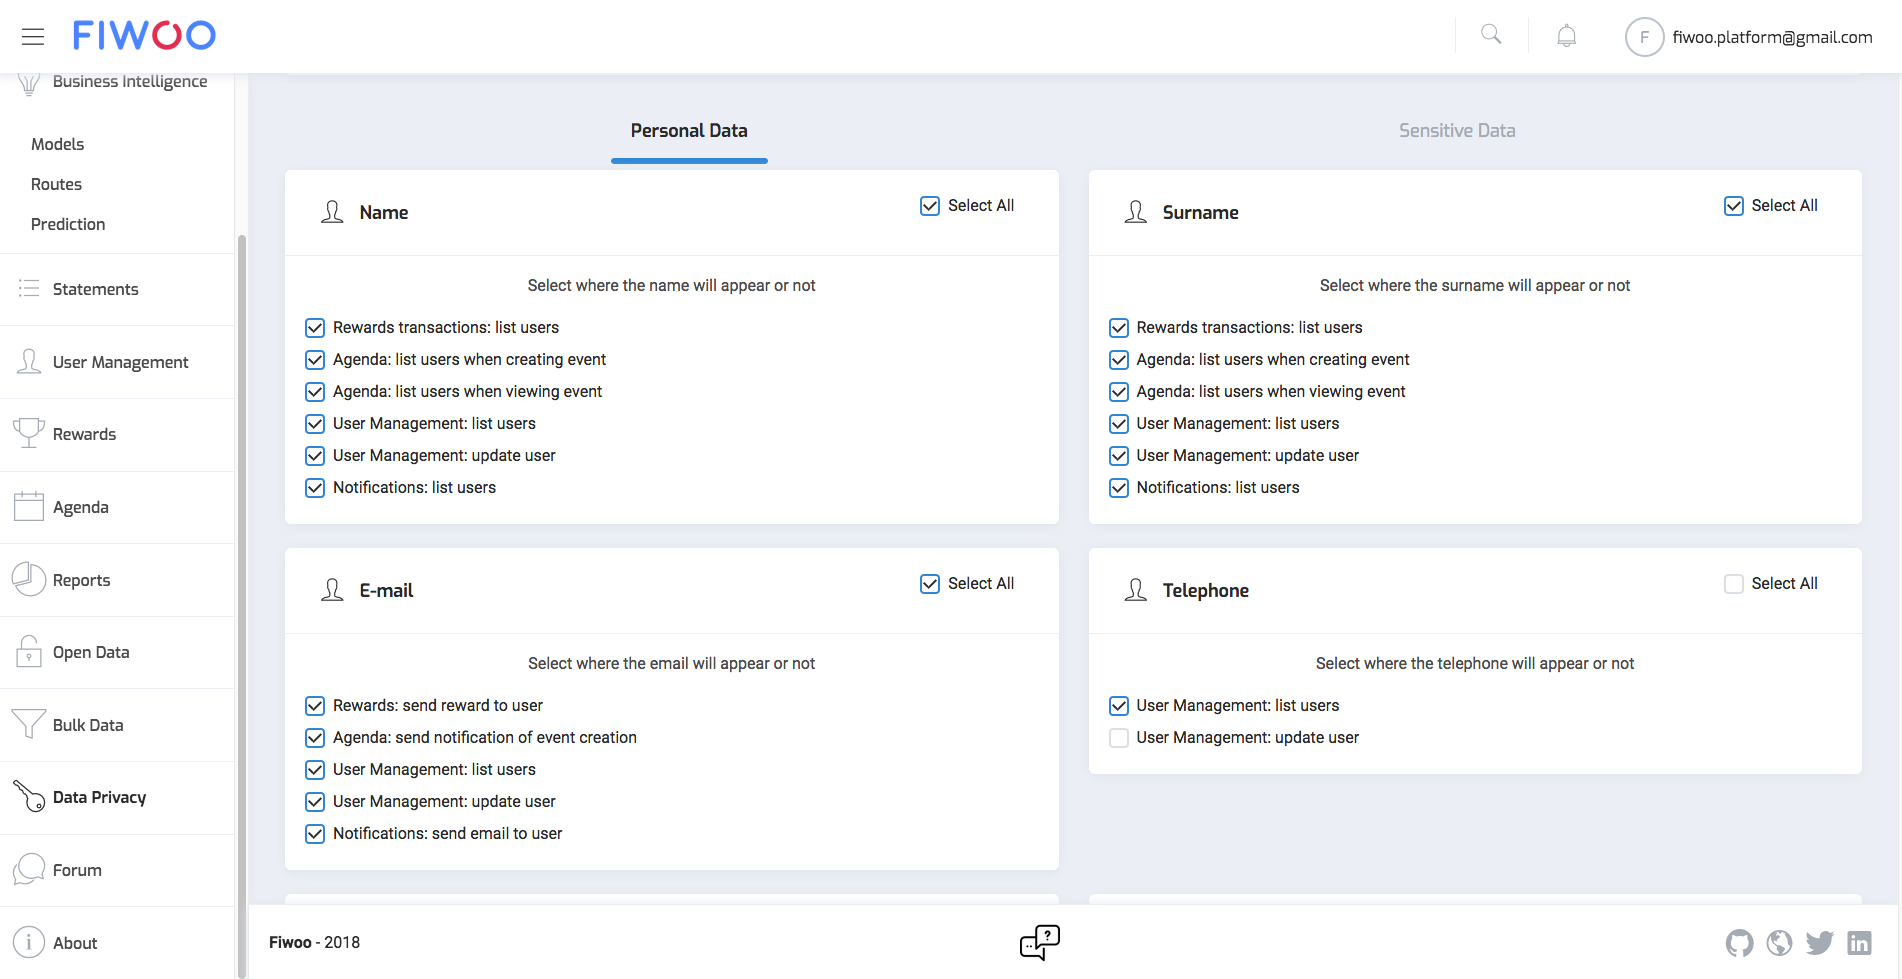Uncheck Name Agenda: list users when viewing event
The image size is (1902, 979).
tap(315, 392)
